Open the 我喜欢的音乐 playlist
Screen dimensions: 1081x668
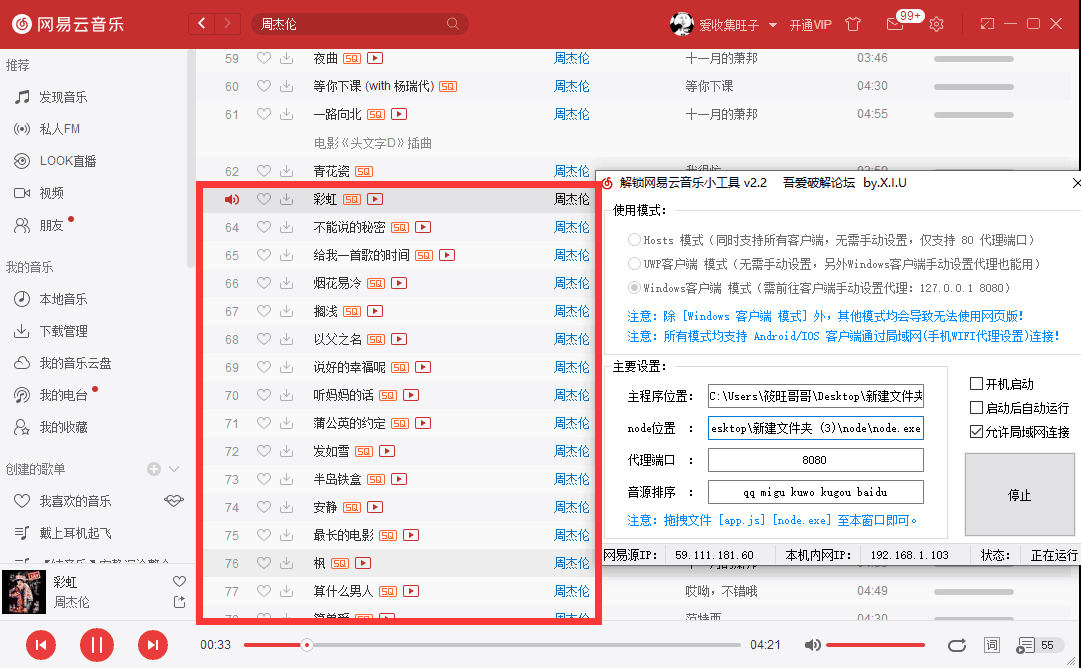tap(75, 501)
